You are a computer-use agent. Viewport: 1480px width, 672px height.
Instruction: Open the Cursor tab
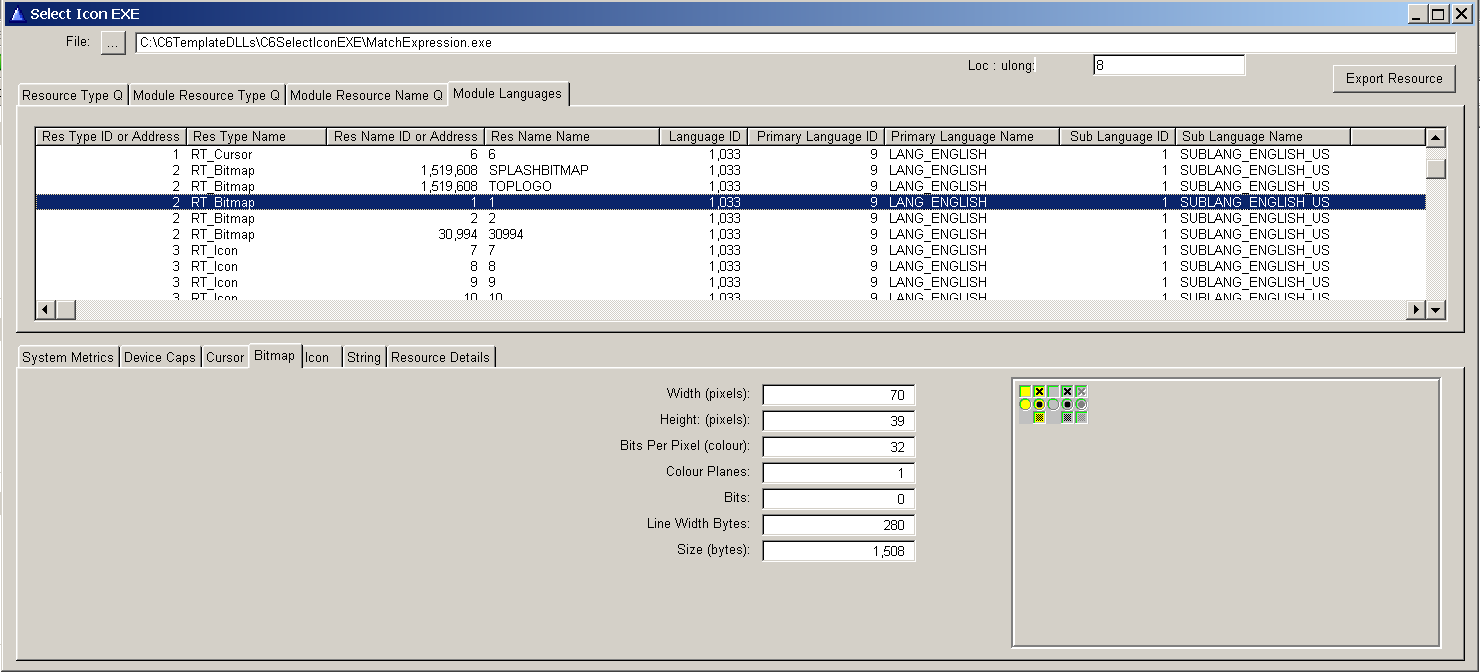[225, 357]
